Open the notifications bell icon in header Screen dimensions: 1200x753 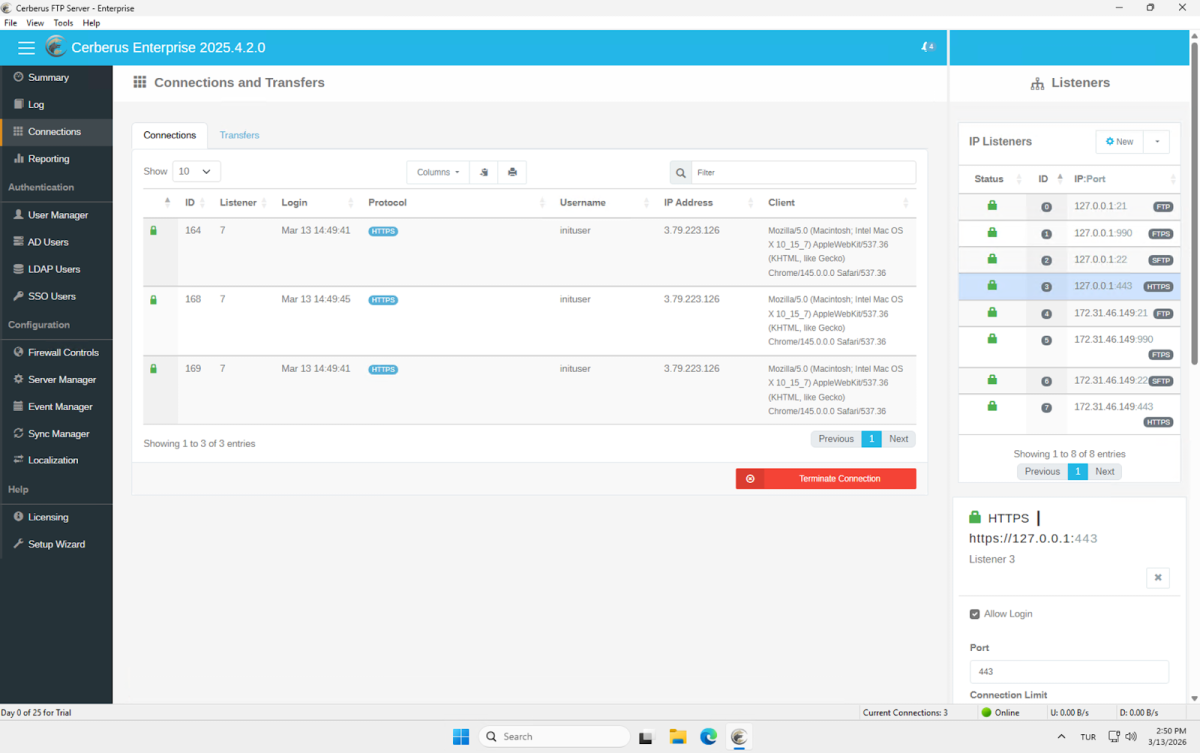coord(927,47)
